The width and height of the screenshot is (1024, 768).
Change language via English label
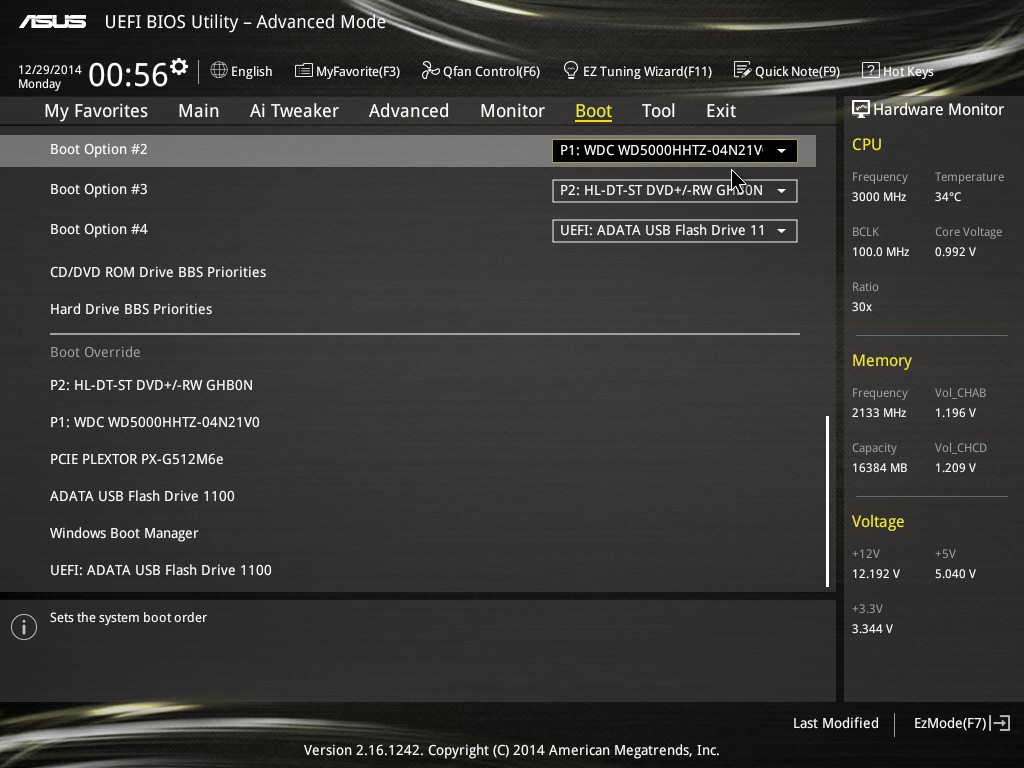coord(251,71)
